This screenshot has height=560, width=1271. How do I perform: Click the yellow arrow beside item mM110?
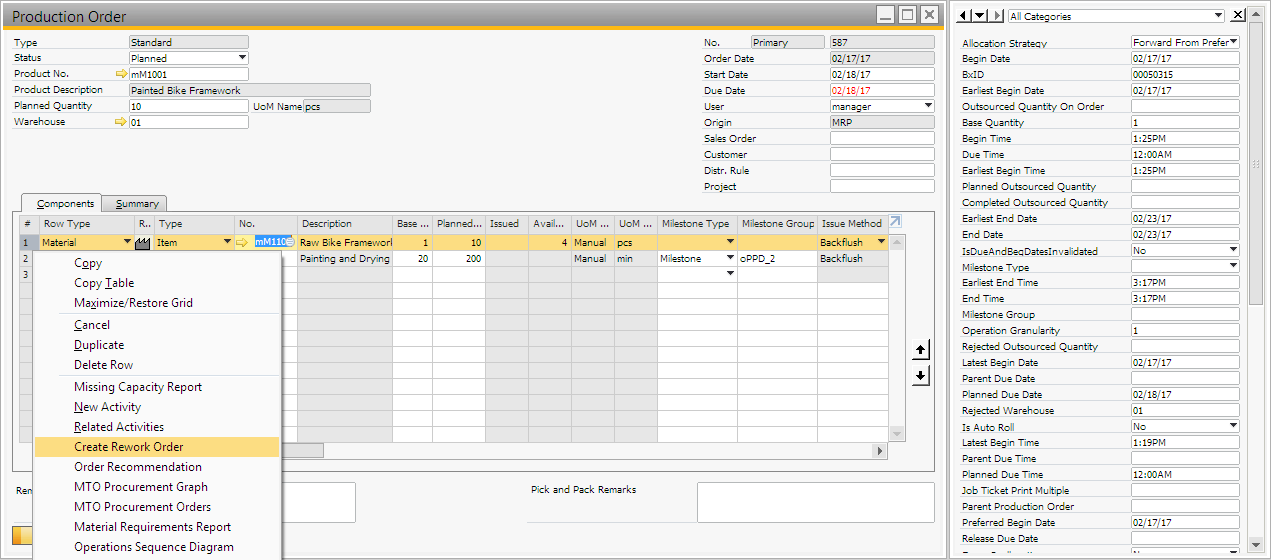pos(243,242)
